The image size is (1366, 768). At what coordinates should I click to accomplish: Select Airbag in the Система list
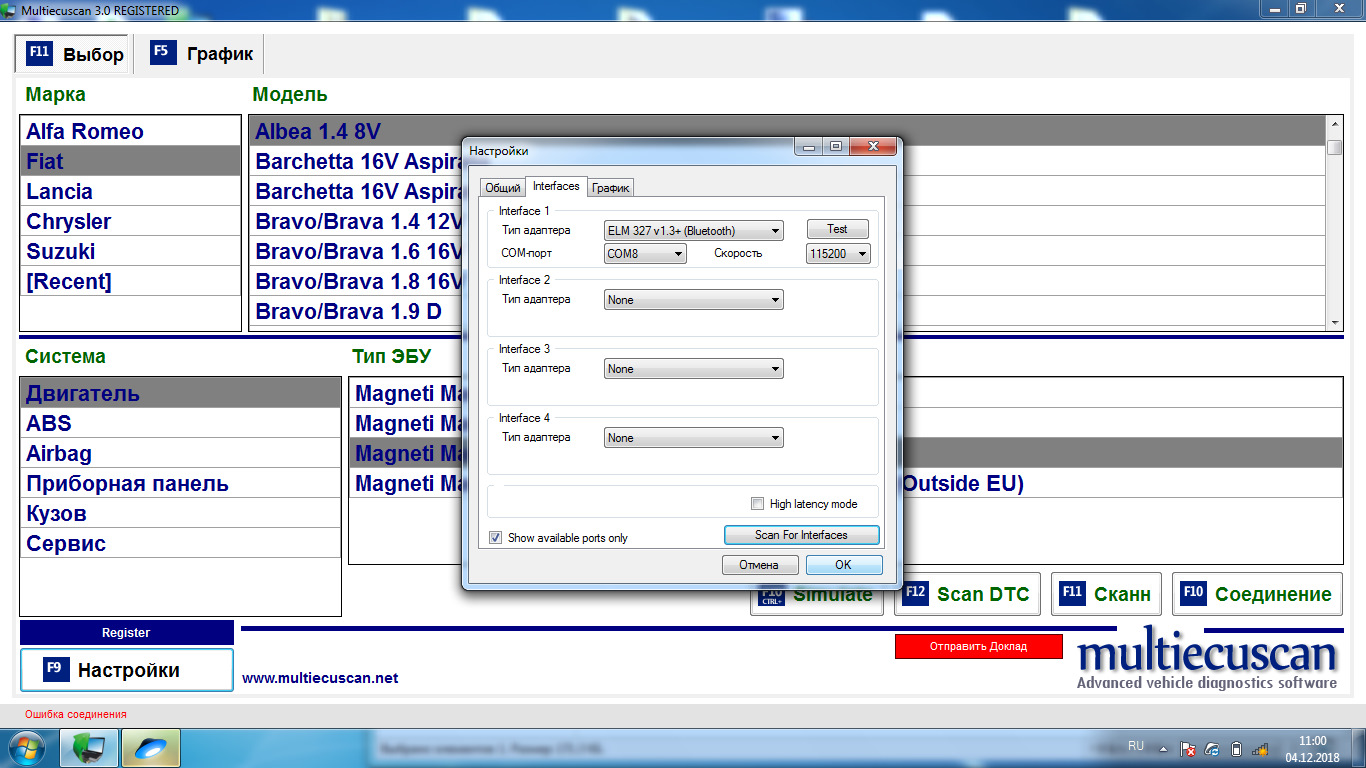click(x=180, y=453)
